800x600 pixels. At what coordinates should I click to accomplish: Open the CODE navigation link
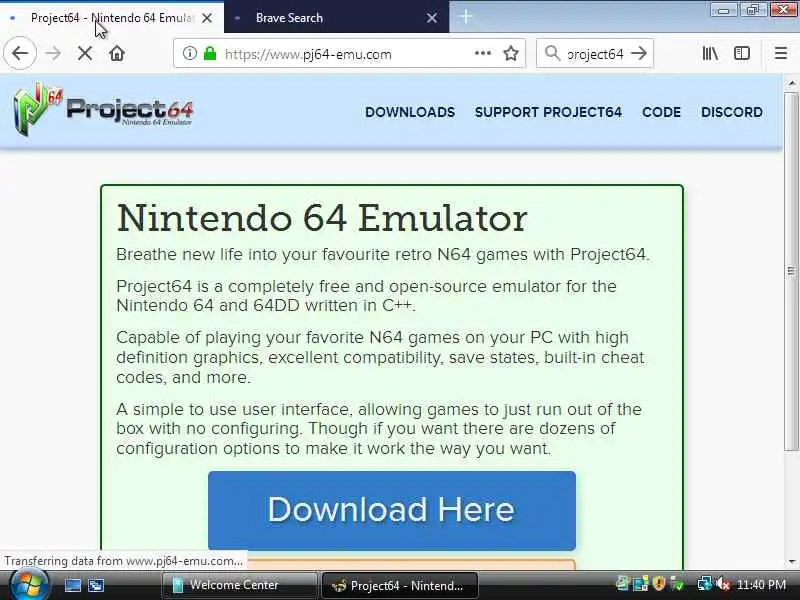(x=661, y=112)
